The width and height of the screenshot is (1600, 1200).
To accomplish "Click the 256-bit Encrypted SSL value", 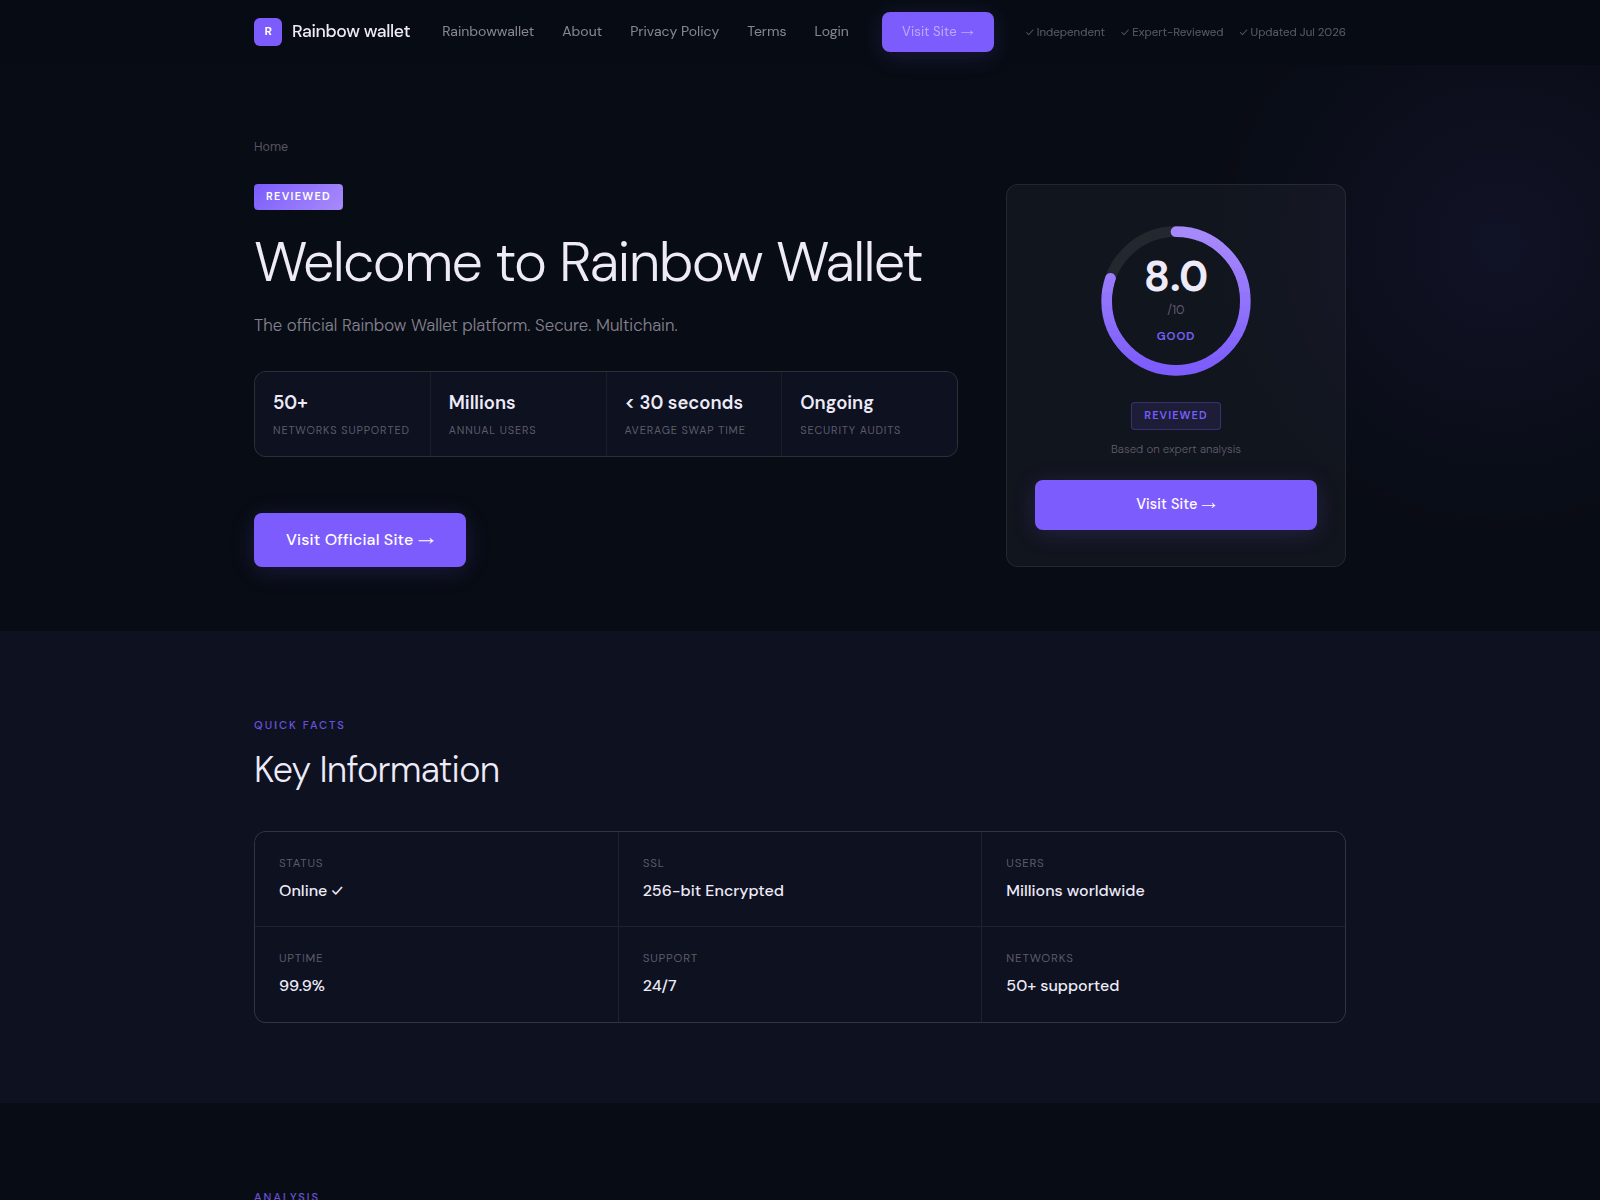I will (713, 891).
